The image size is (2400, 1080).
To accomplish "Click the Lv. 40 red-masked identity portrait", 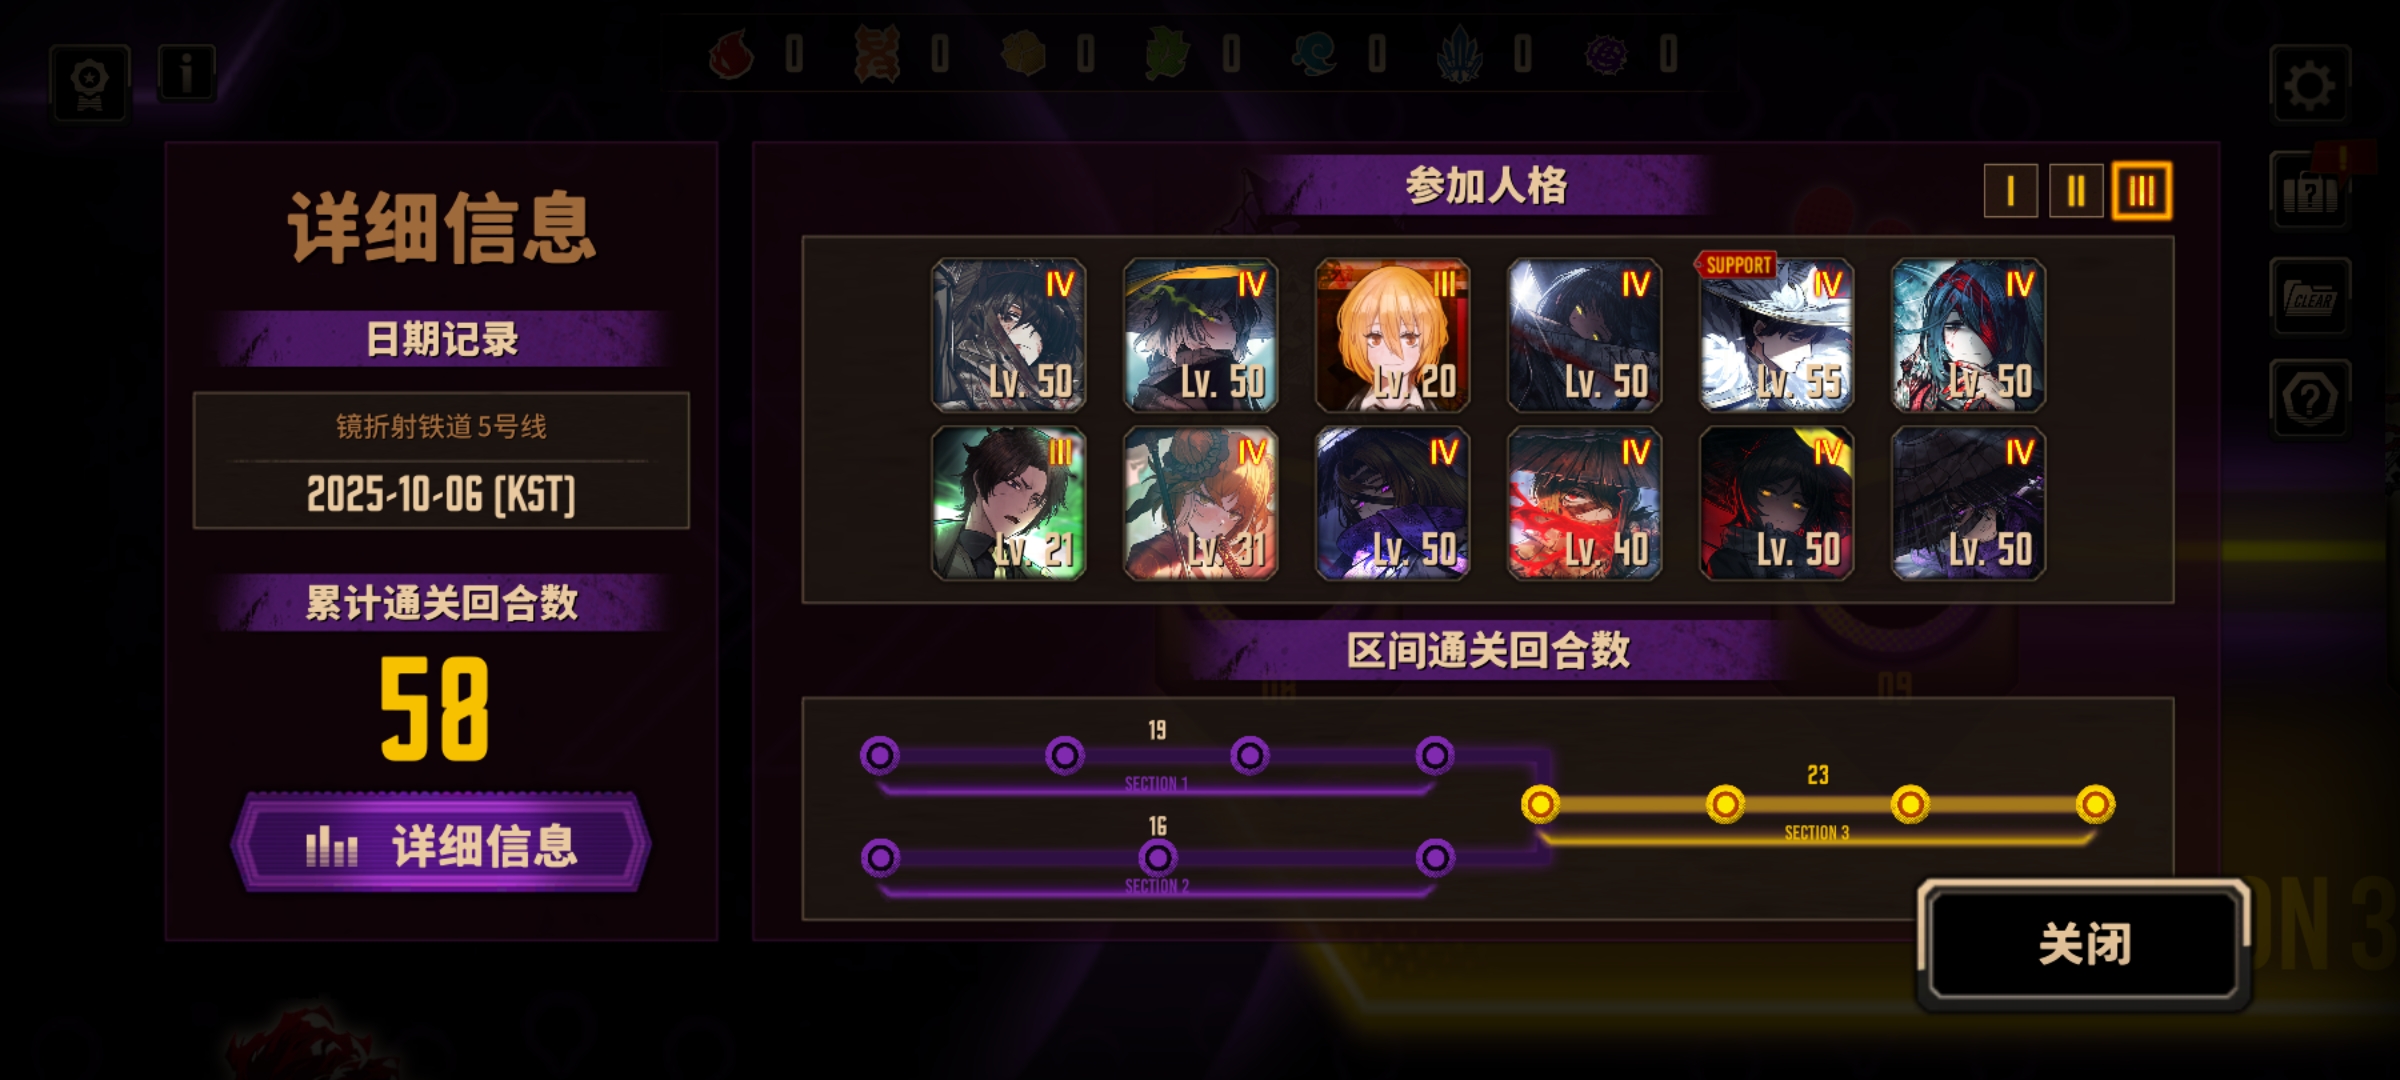I will pyautogui.click(x=1585, y=503).
